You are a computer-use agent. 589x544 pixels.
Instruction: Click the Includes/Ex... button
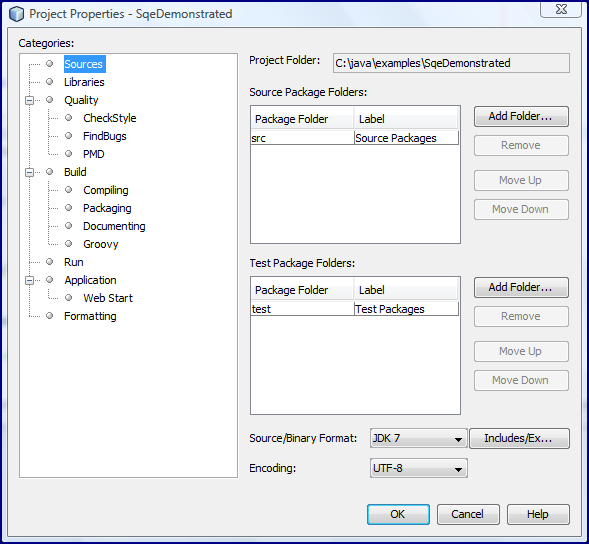point(520,438)
